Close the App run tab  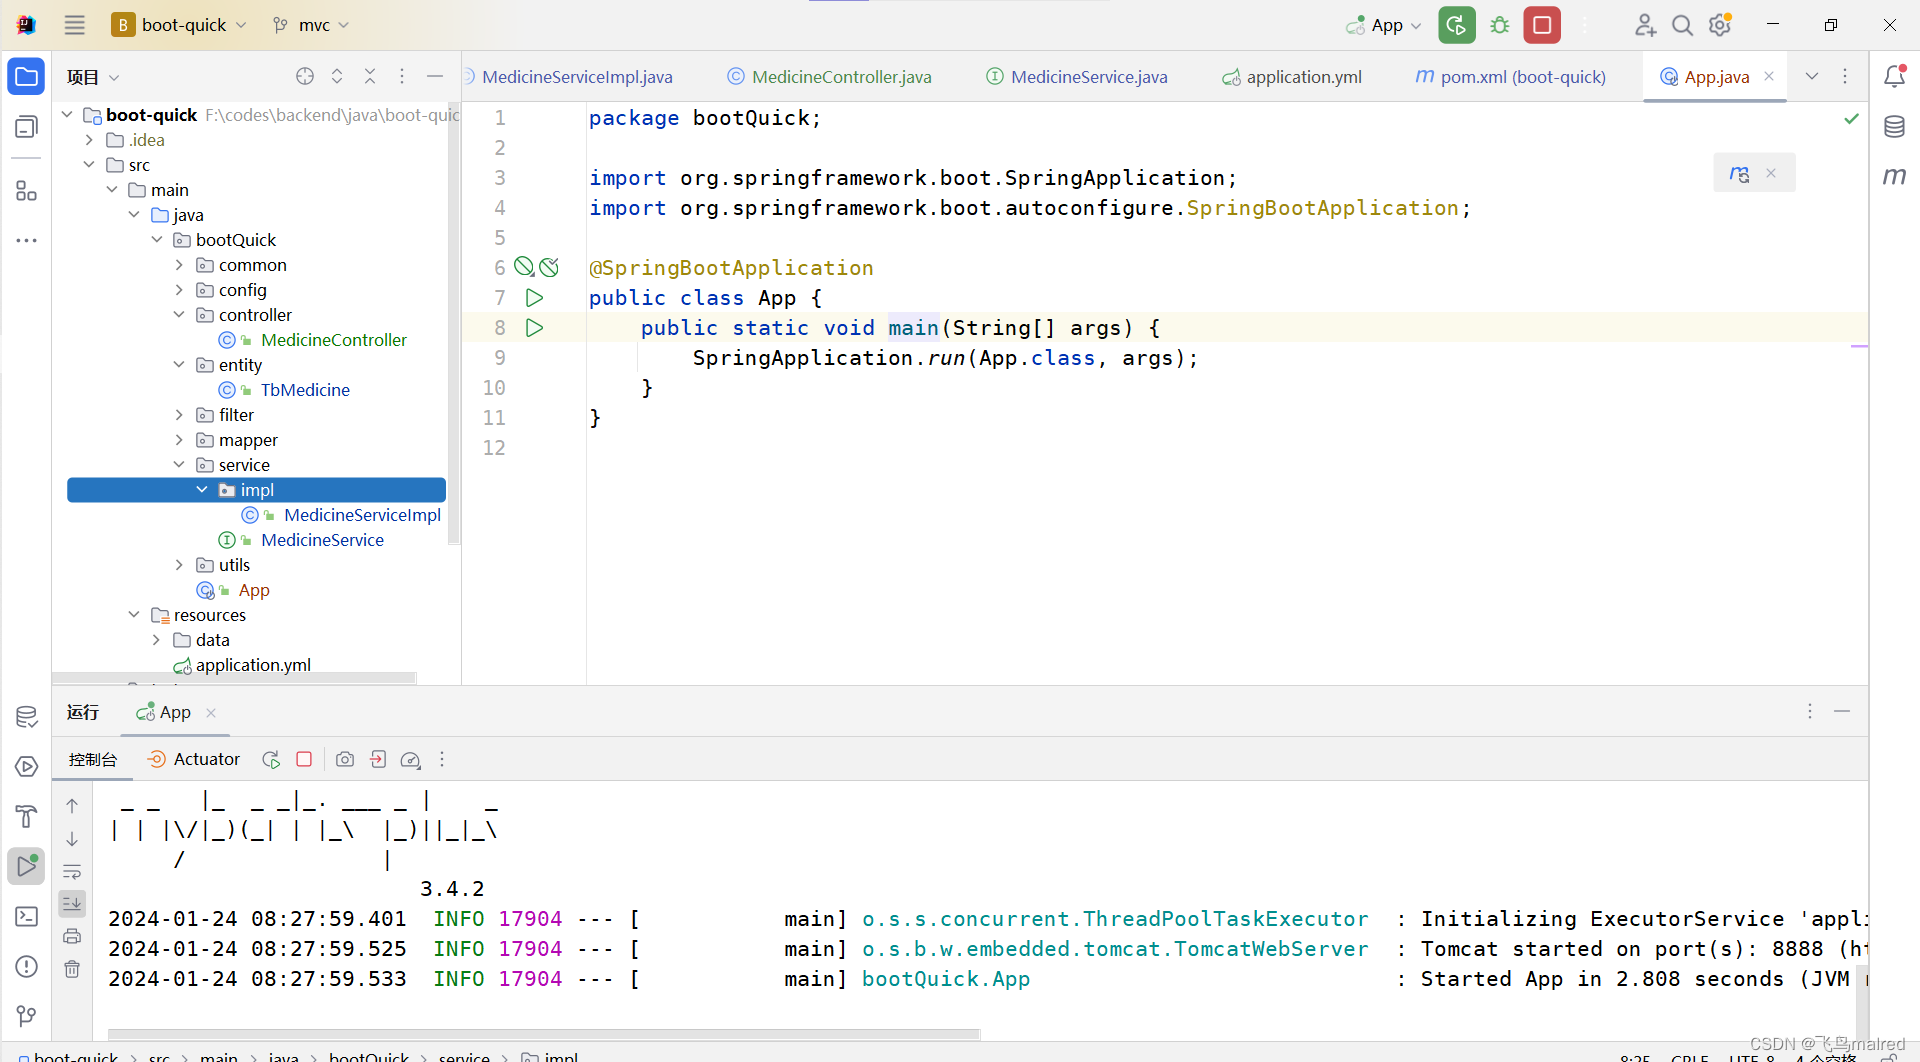point(211,713)
